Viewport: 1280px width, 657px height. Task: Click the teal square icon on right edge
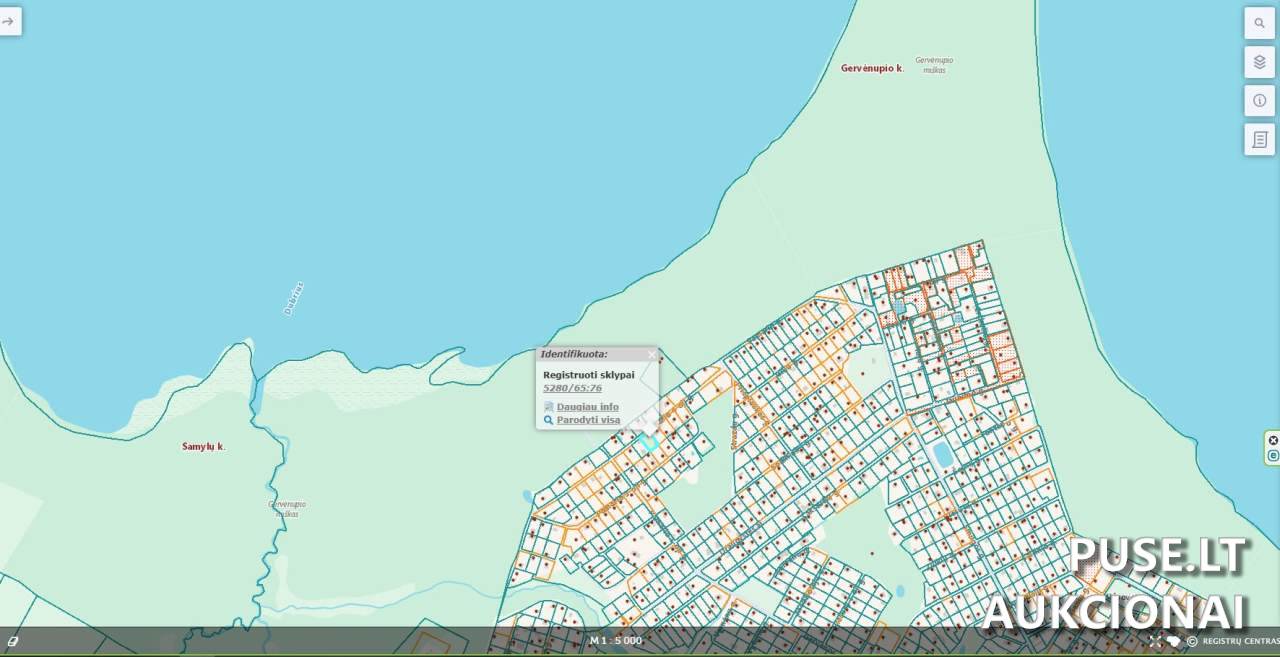point(1273,456)
